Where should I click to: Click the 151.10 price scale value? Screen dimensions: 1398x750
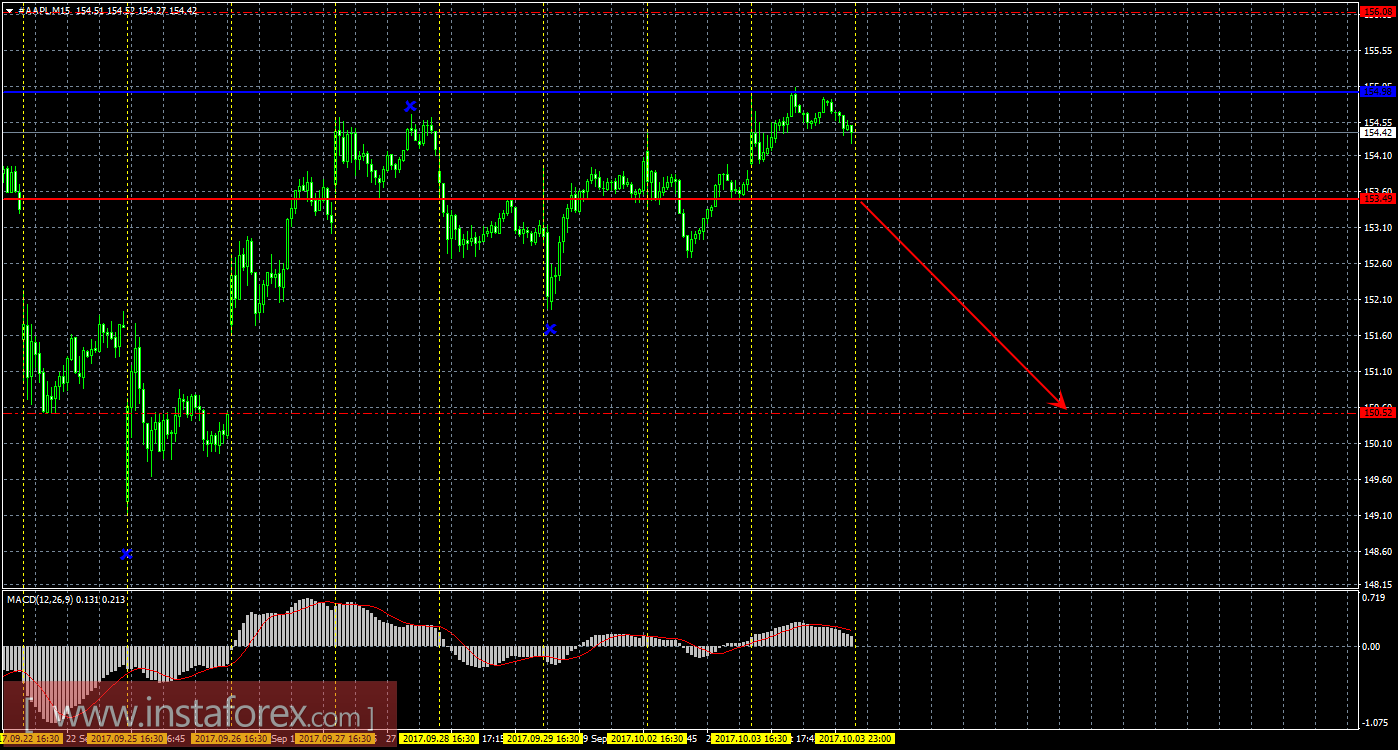[1378, 372]
